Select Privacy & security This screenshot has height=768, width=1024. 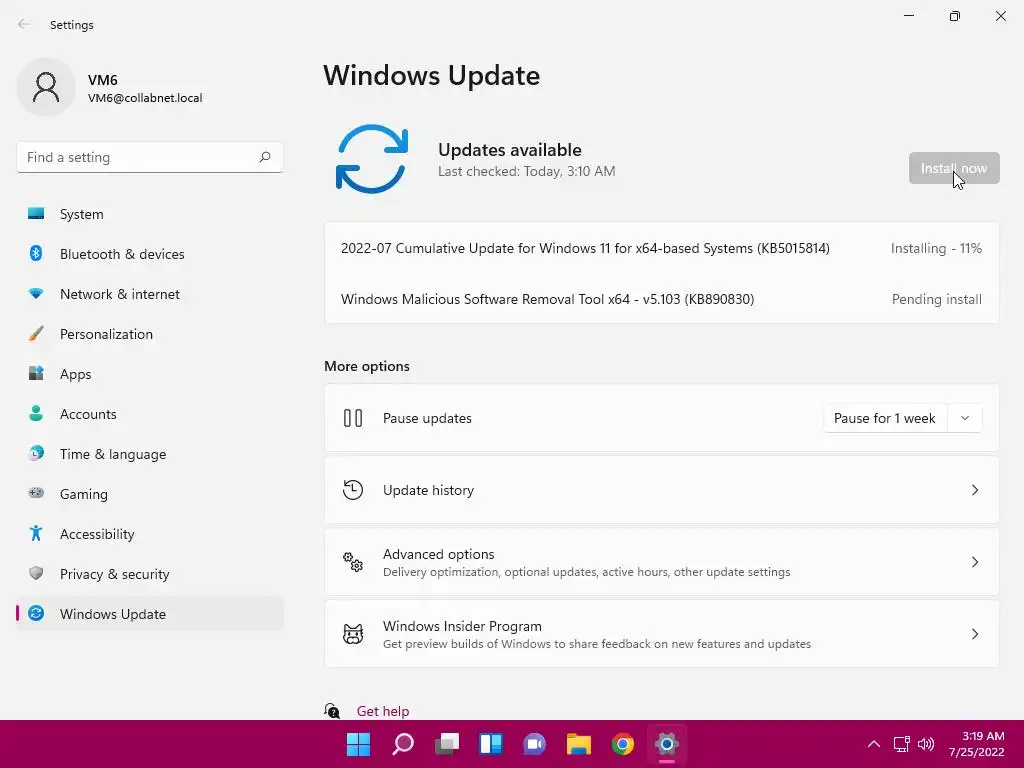(x=150, y=573)
